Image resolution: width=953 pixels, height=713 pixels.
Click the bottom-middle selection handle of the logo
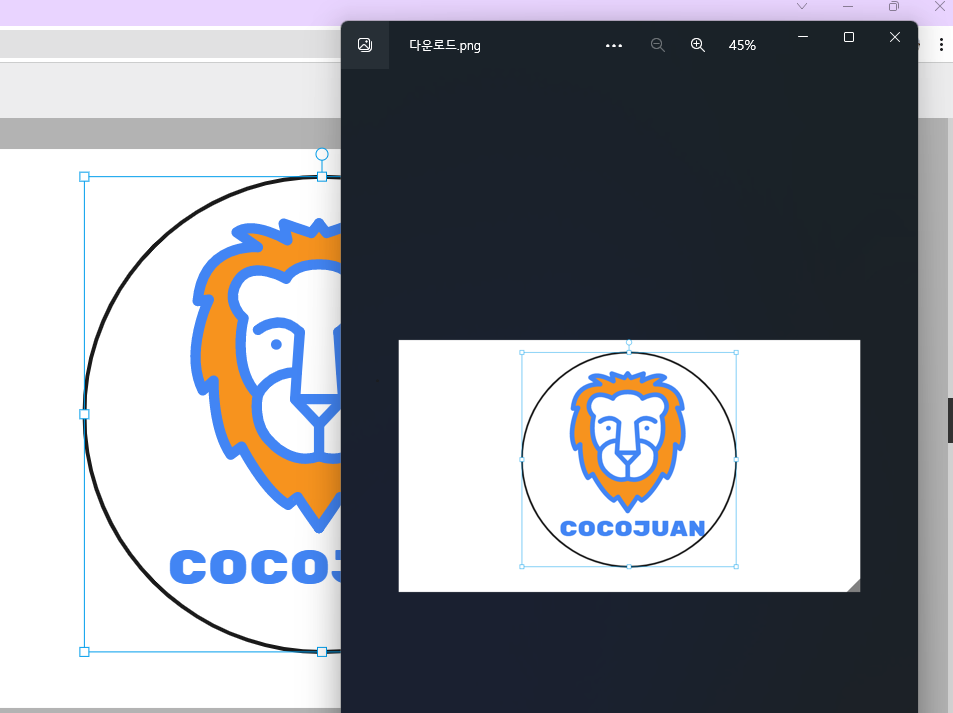coord(322,652)
